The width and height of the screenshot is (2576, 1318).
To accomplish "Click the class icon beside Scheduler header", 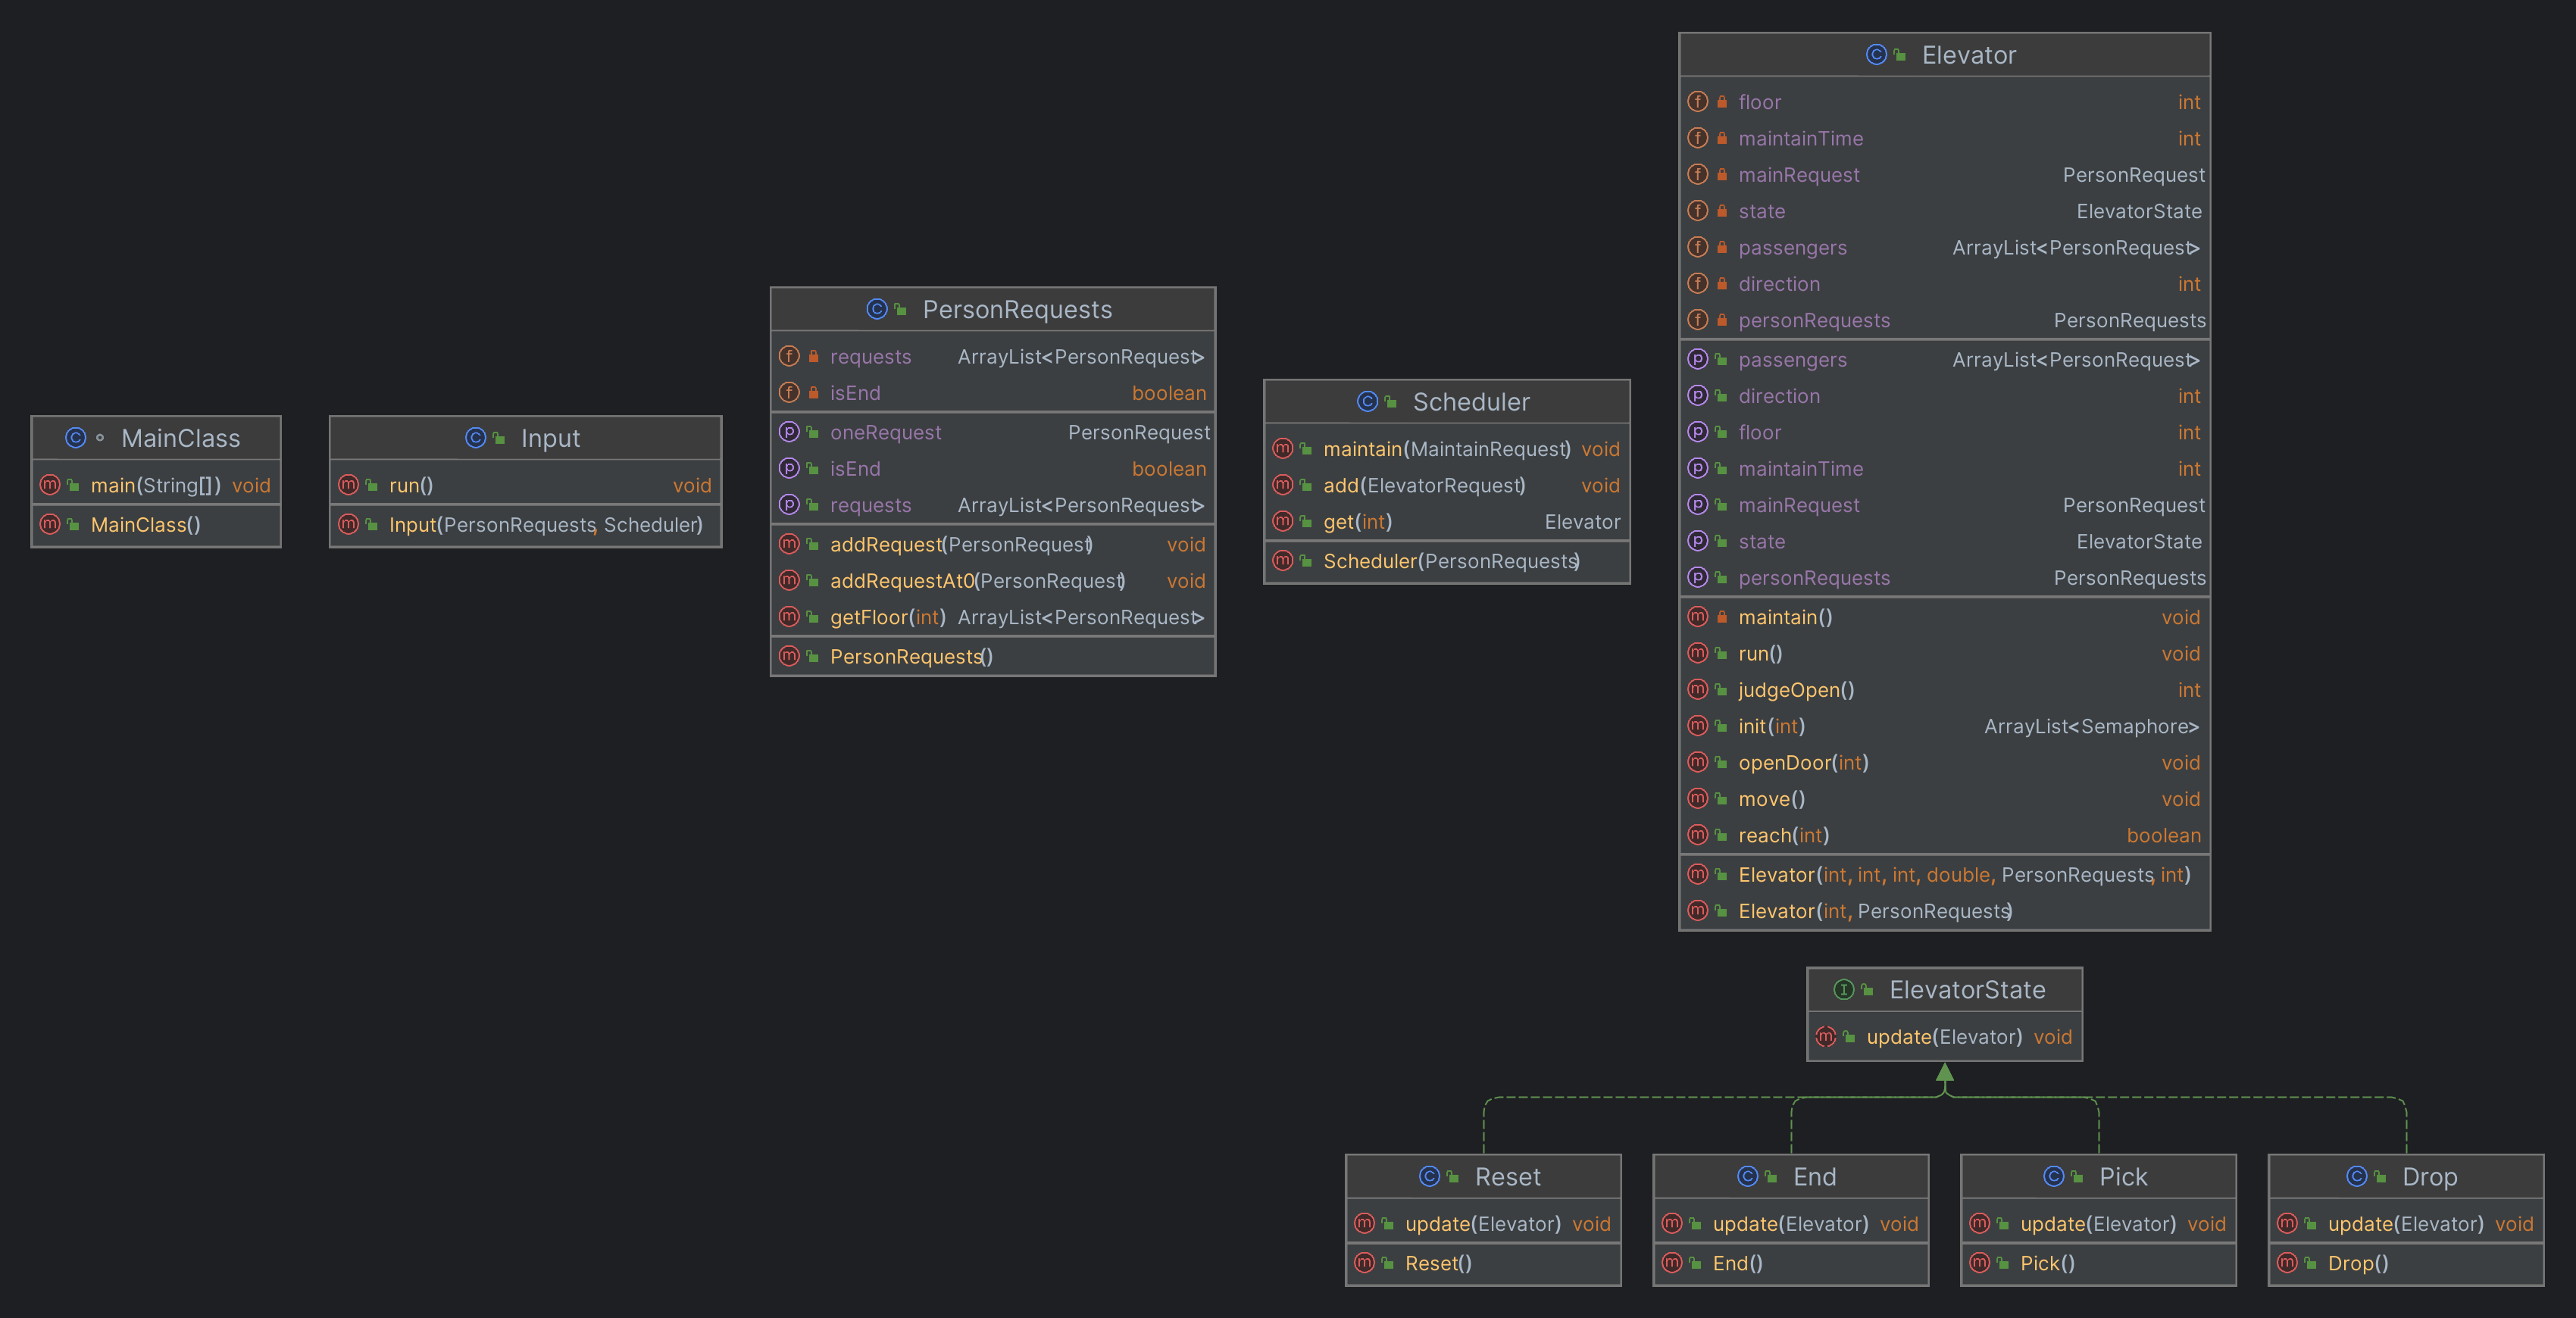I will click(1367, 401).
